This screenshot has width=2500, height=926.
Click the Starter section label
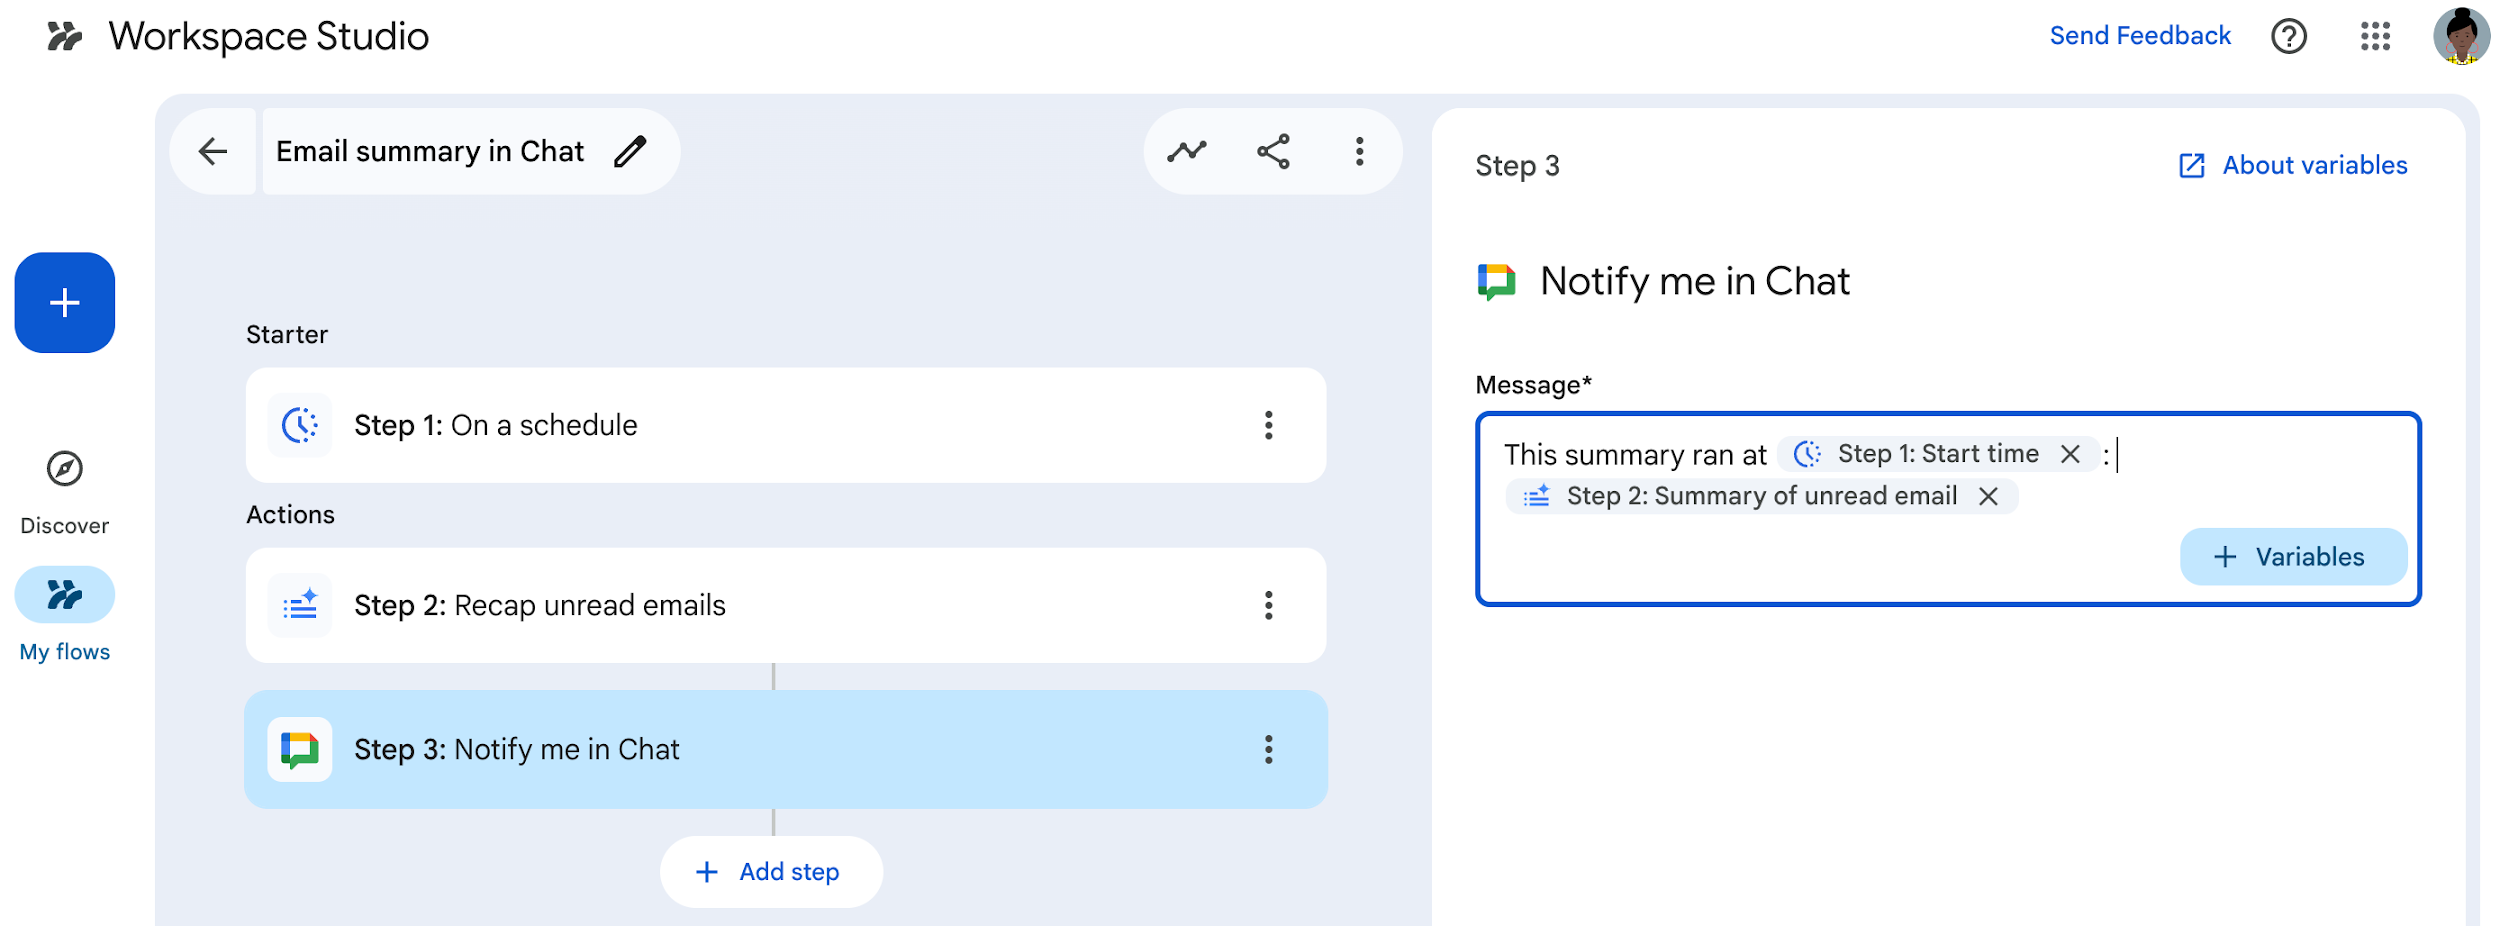point(287,335)
